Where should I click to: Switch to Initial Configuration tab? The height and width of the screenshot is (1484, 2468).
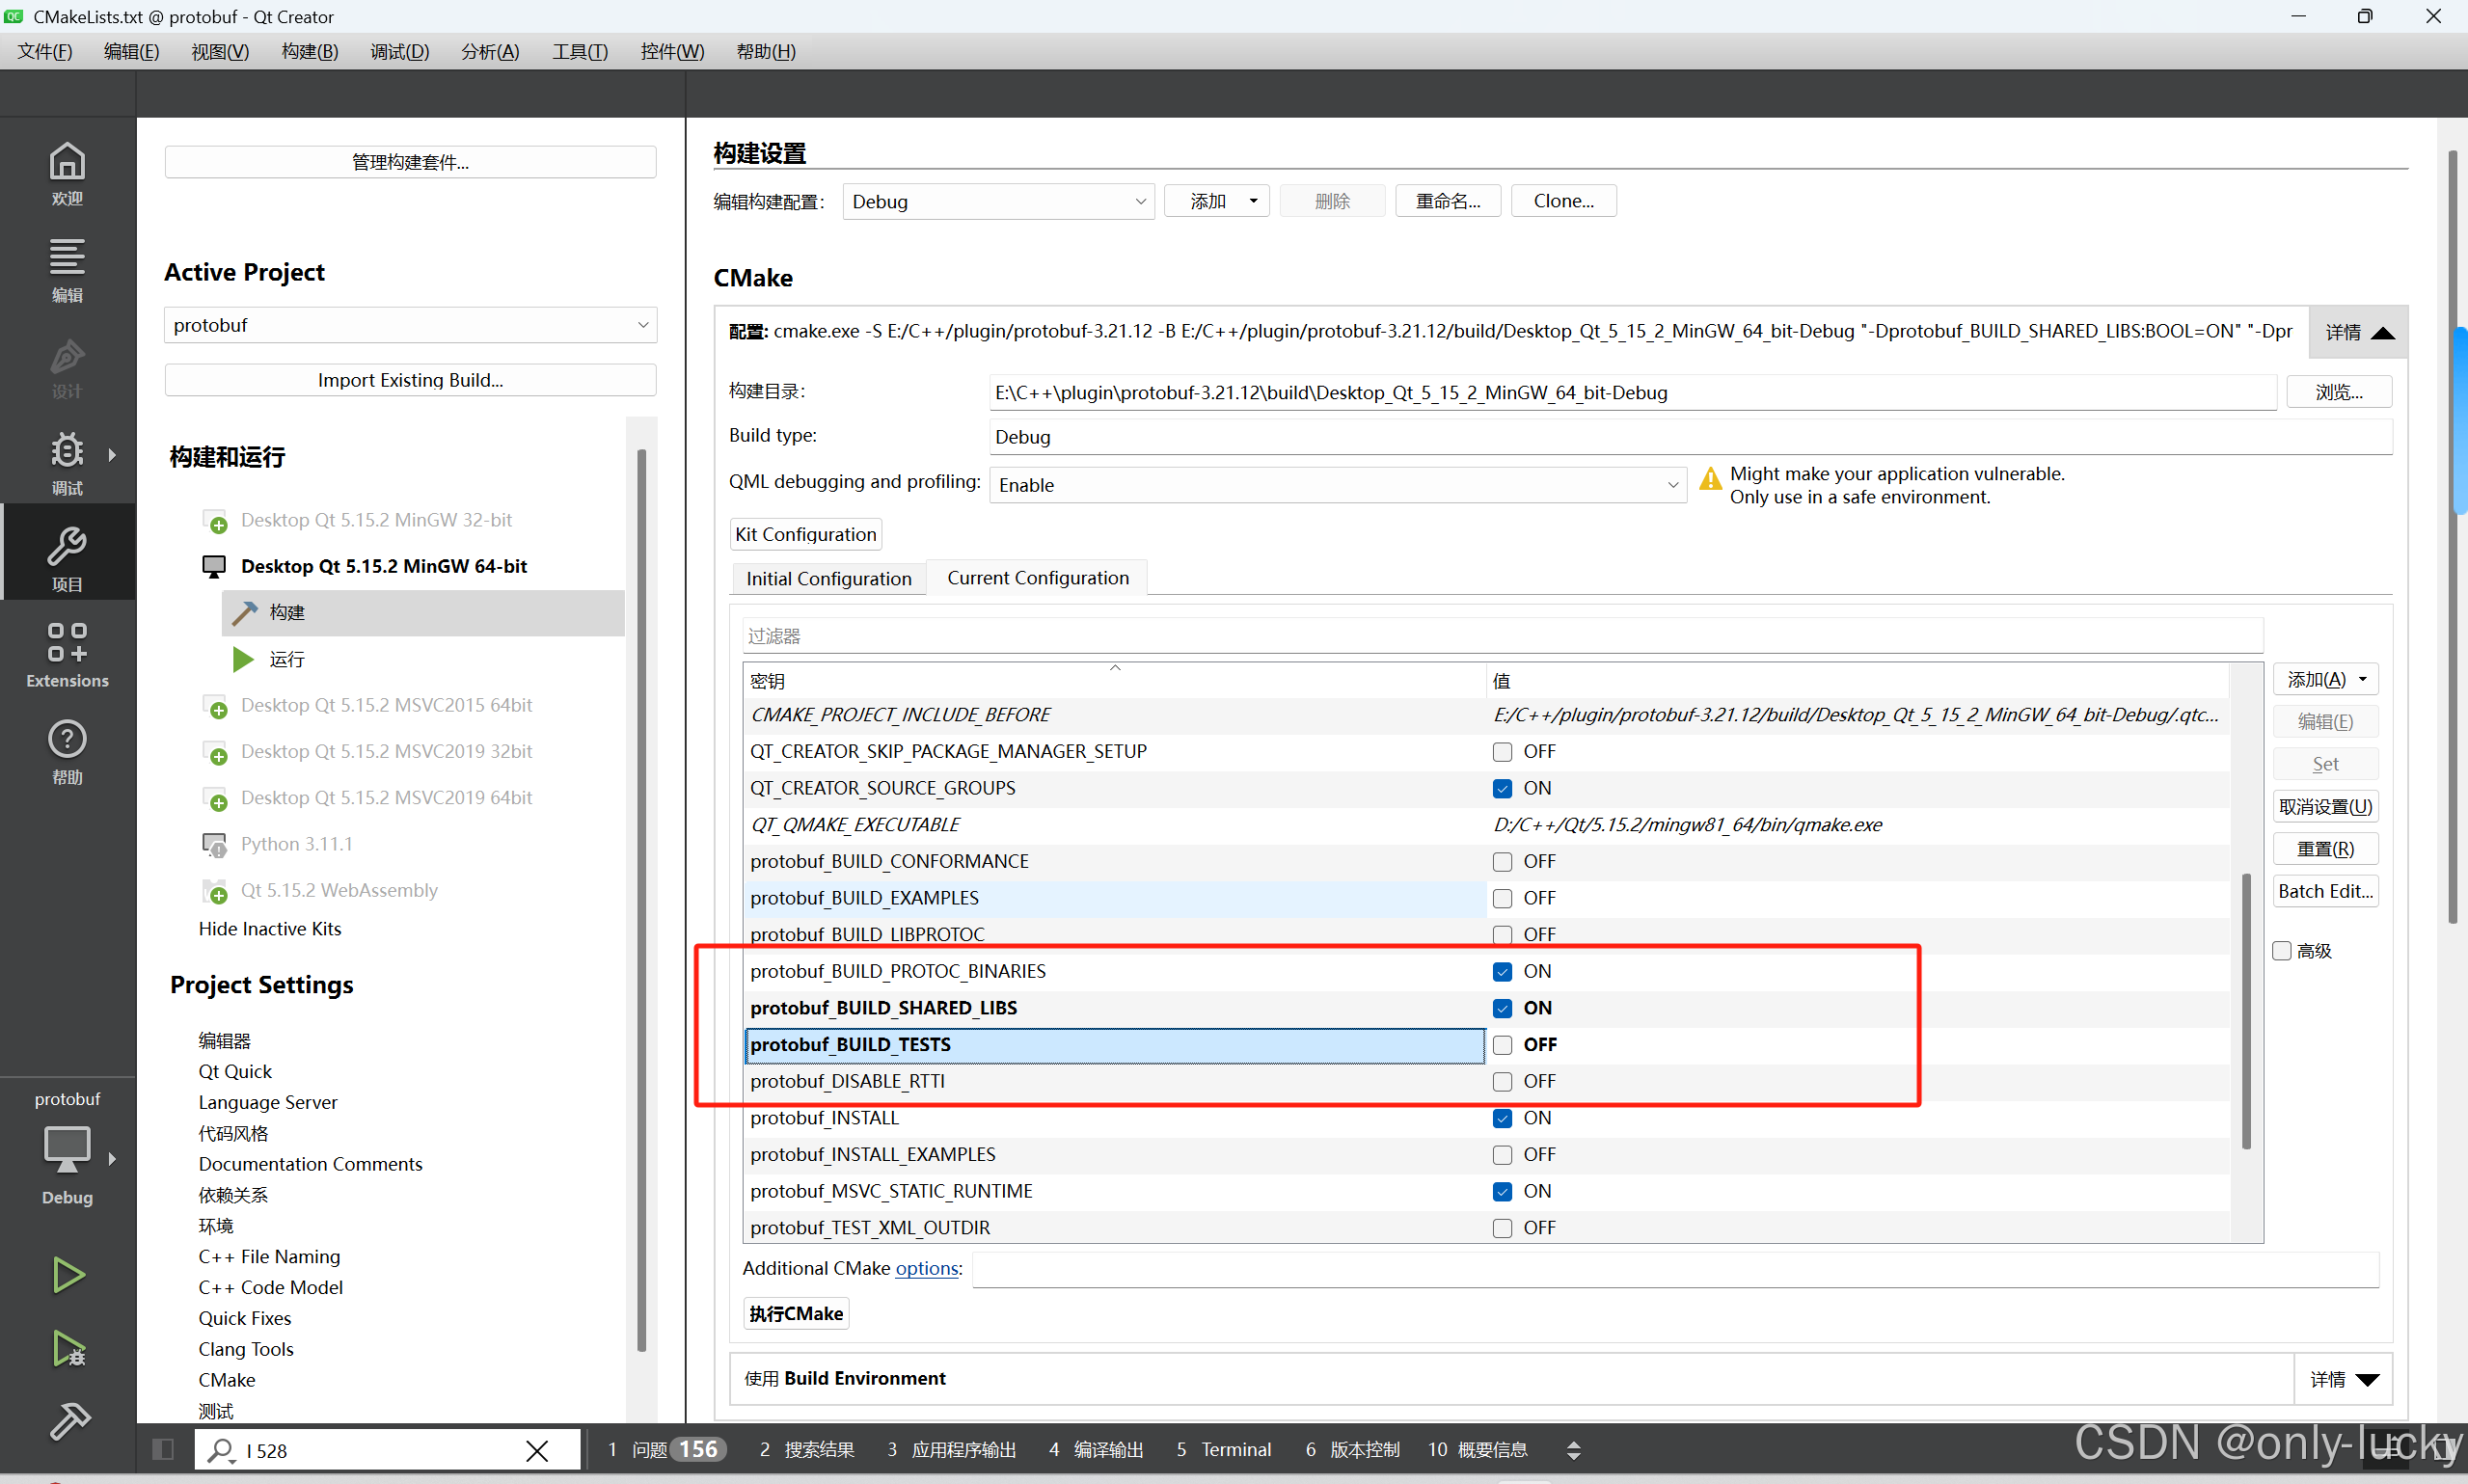(828, 578)
